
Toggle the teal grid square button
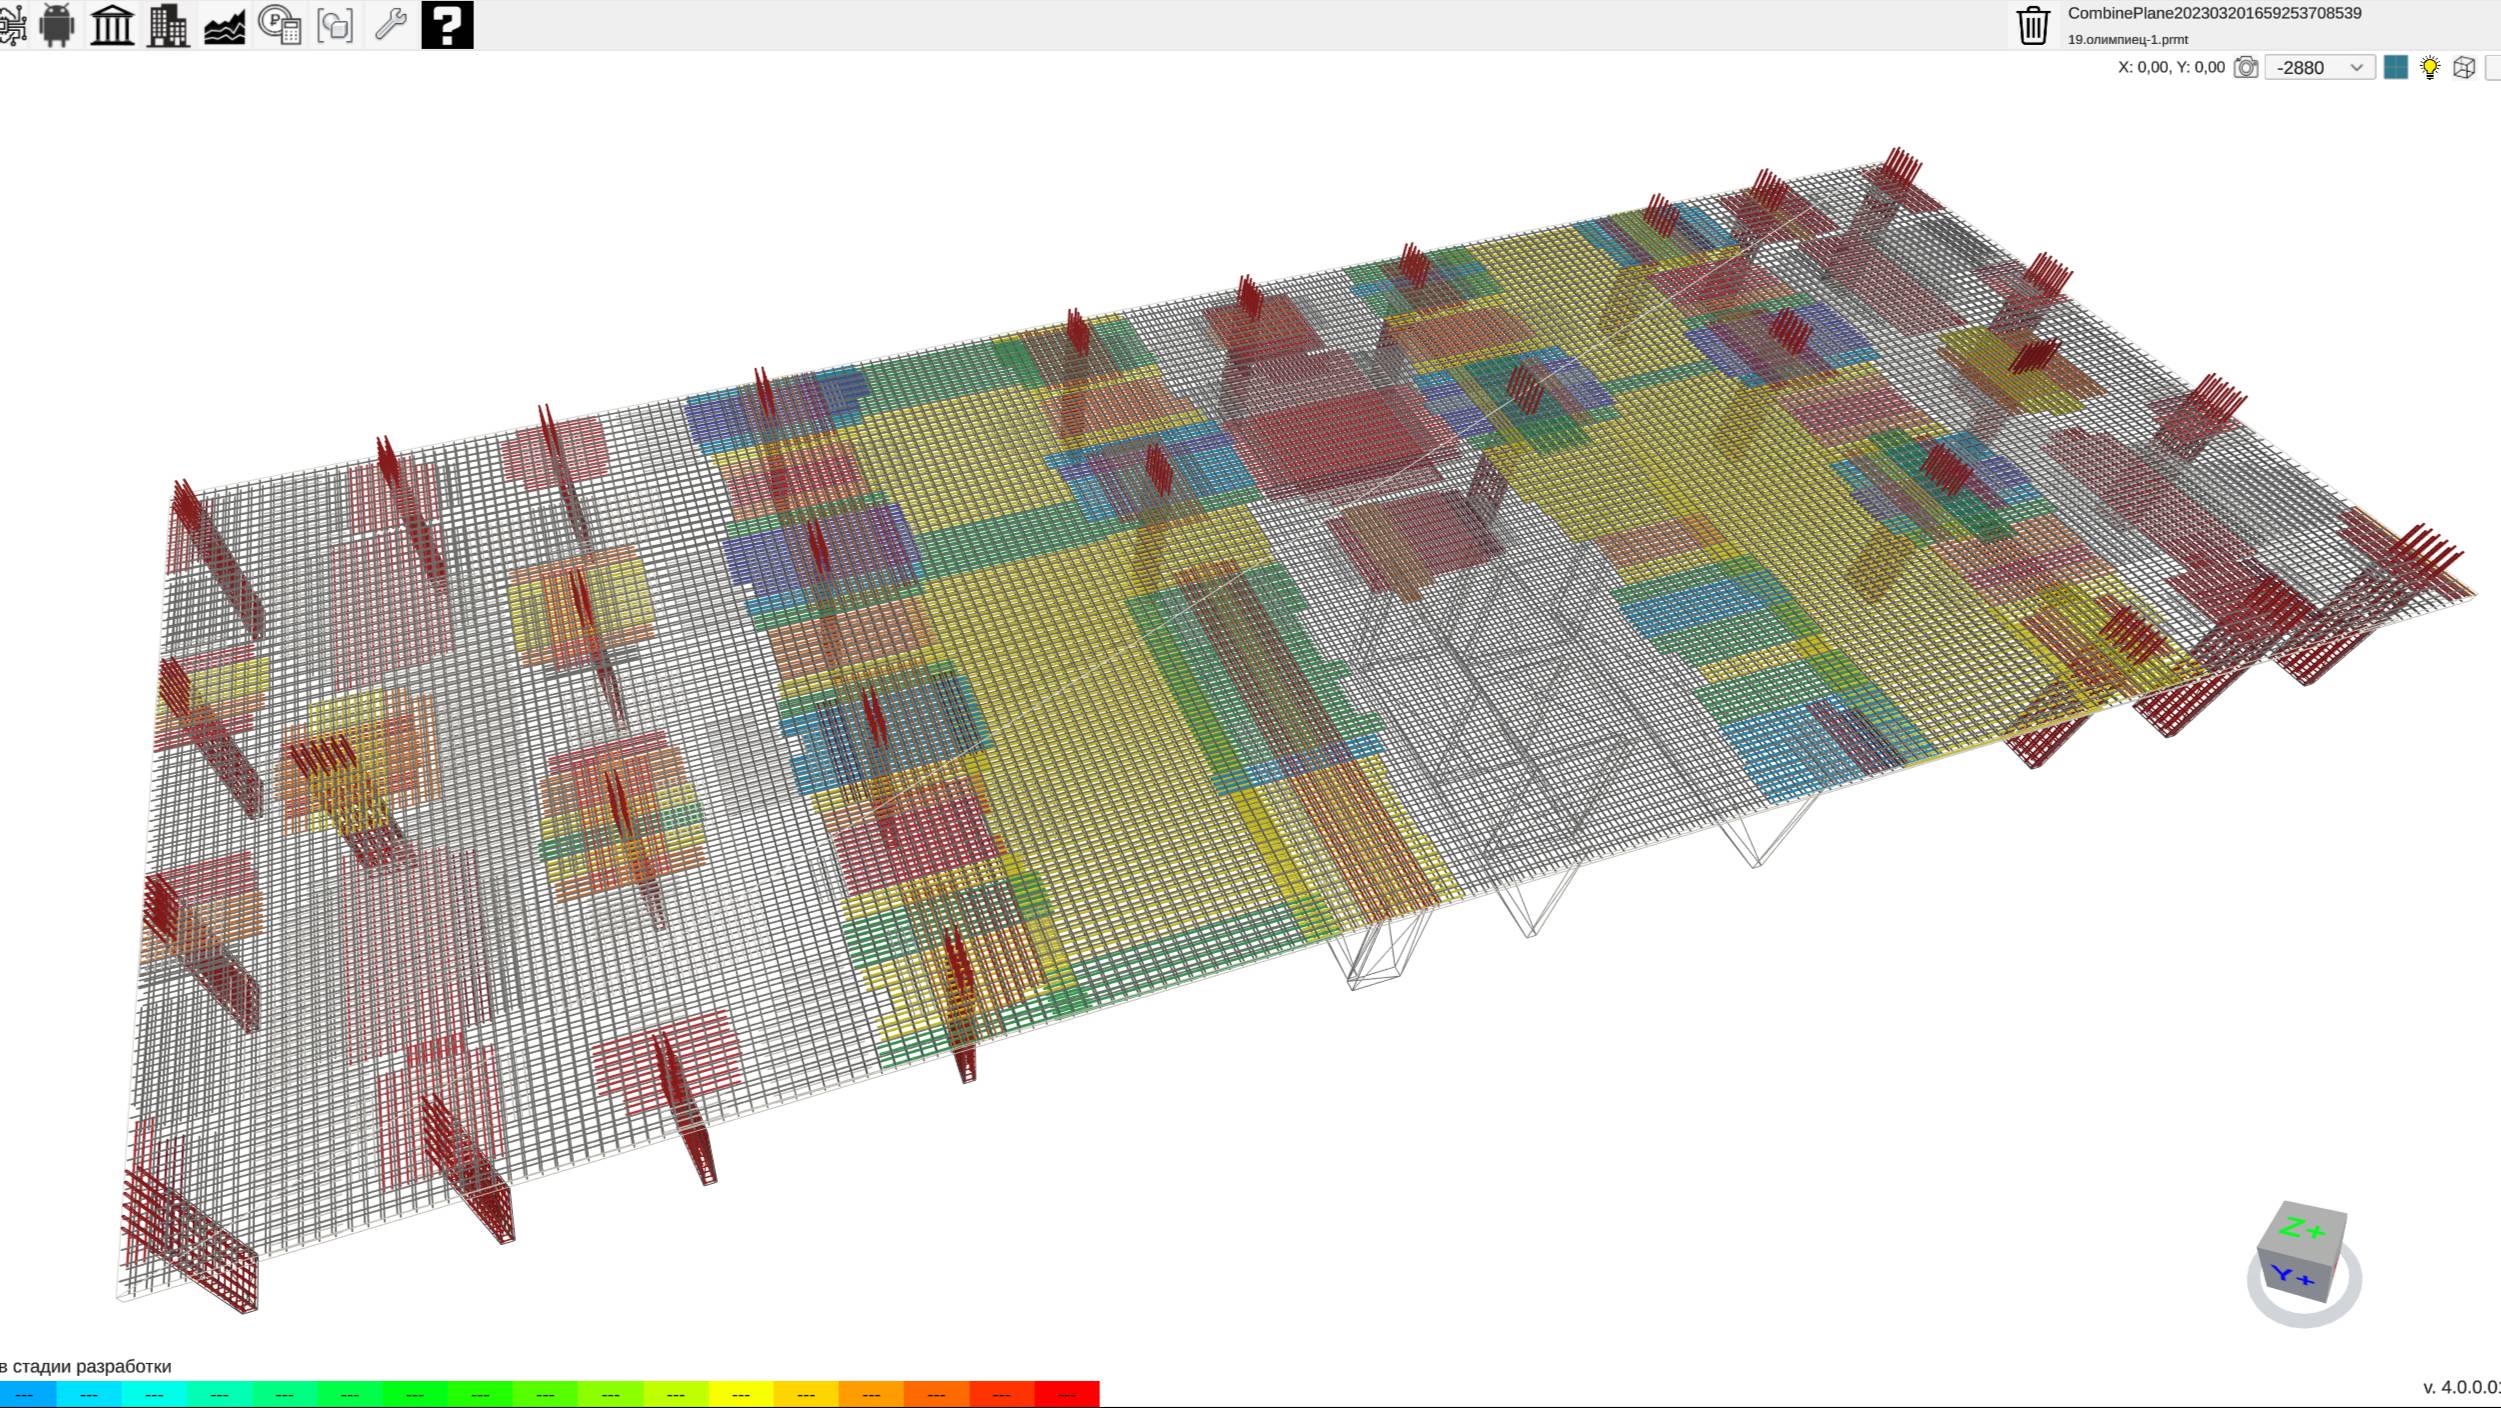pos(2395,67)
